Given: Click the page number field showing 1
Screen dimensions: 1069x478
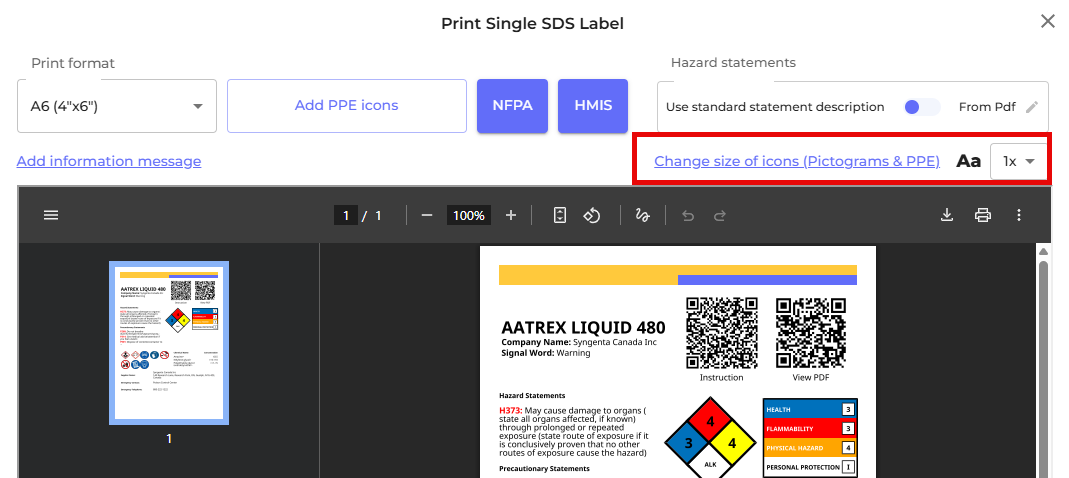Looking at the screenshot, I should tap(346, 215).
